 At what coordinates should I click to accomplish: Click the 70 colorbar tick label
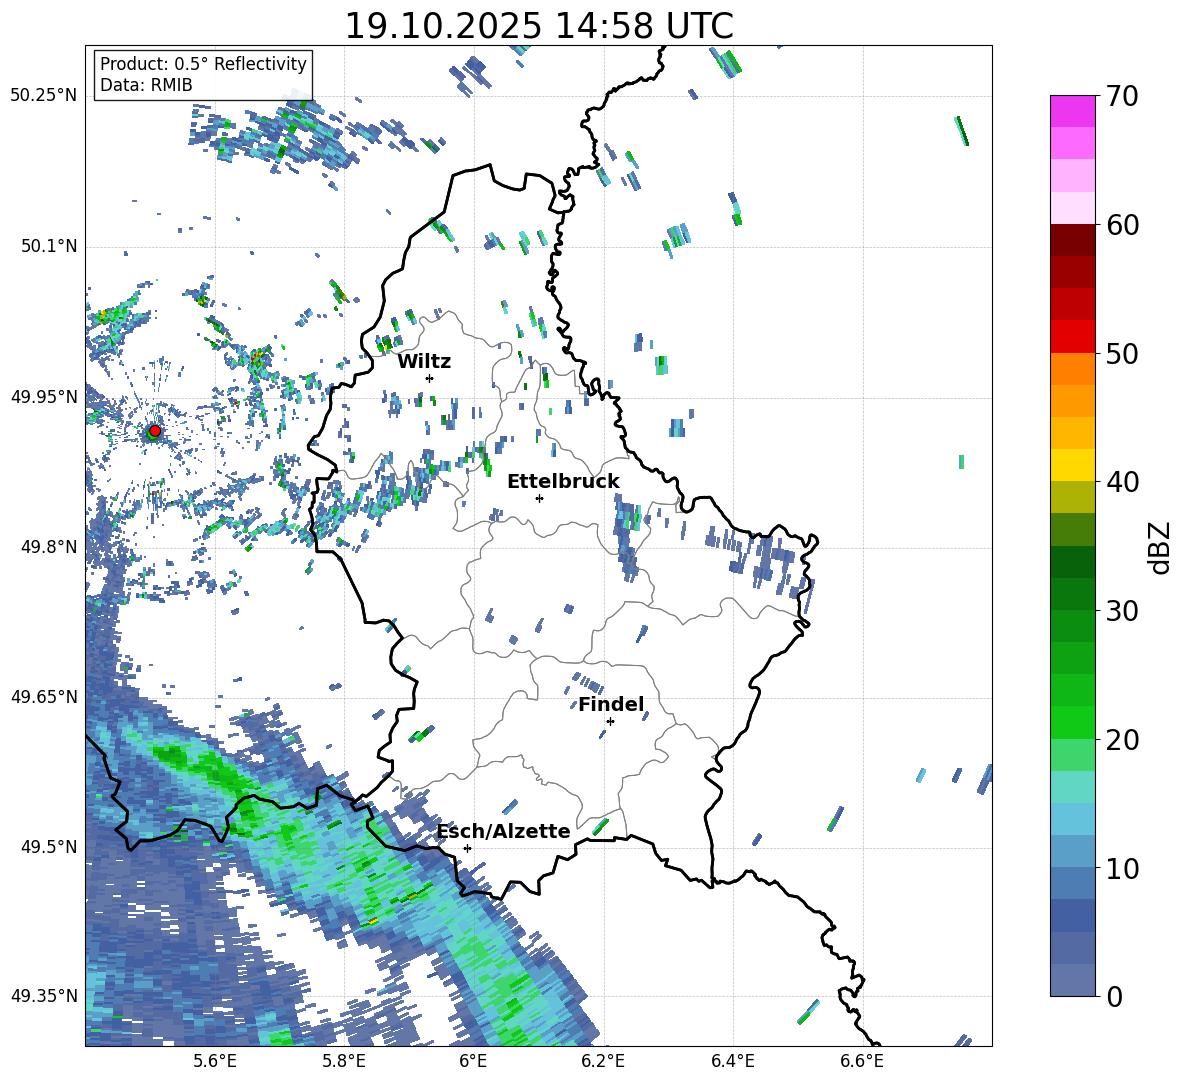(x=1121, y=96)
